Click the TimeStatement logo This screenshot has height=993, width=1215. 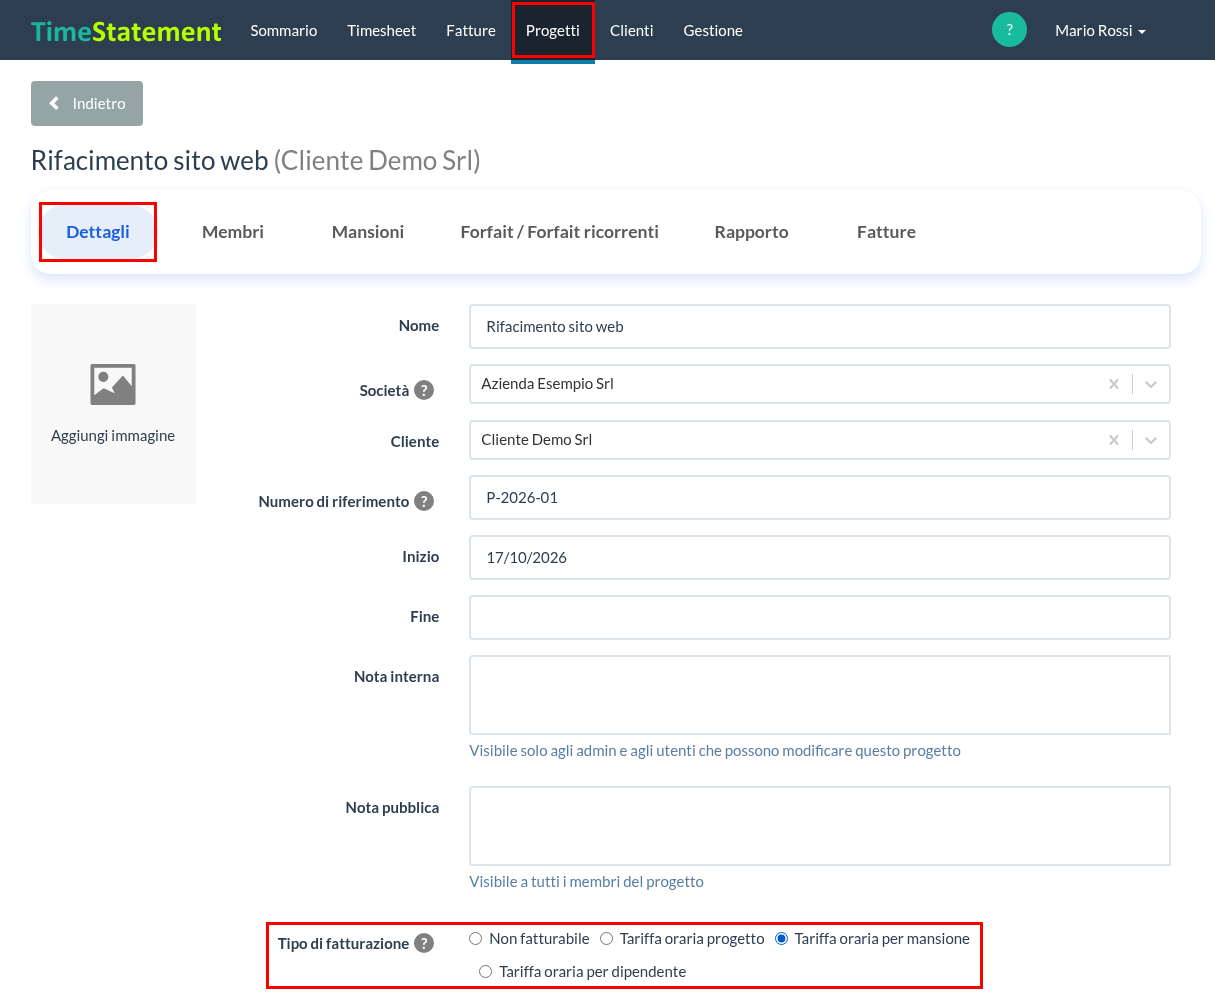126,31
